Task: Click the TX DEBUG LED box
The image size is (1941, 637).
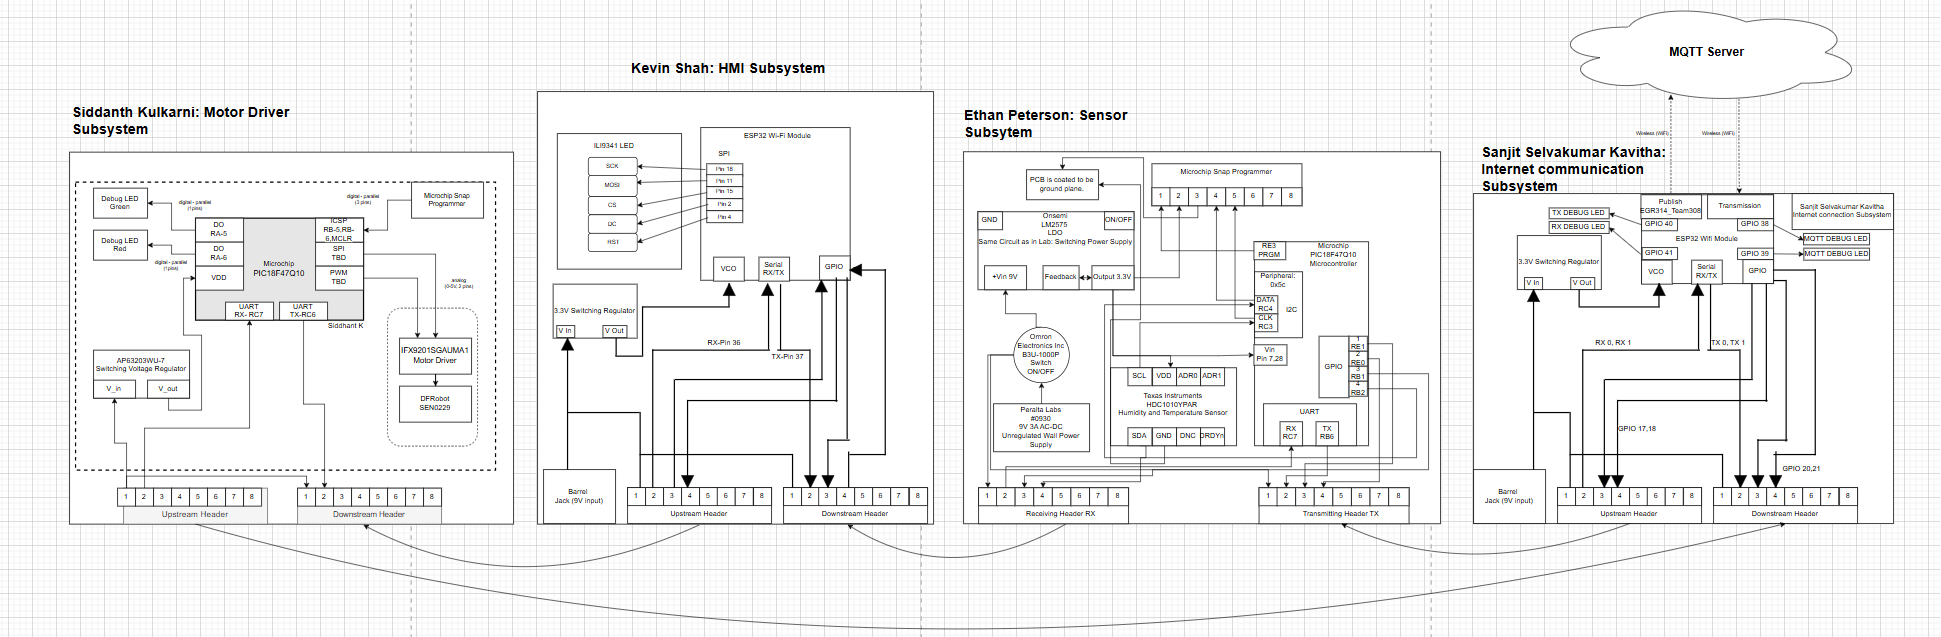Action: [1578, 213]
